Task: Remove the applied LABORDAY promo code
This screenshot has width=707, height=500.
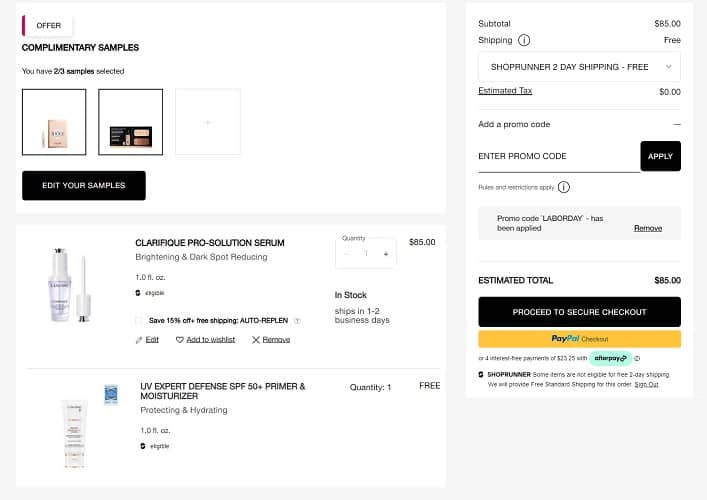Action: click(x=647, y=228)
